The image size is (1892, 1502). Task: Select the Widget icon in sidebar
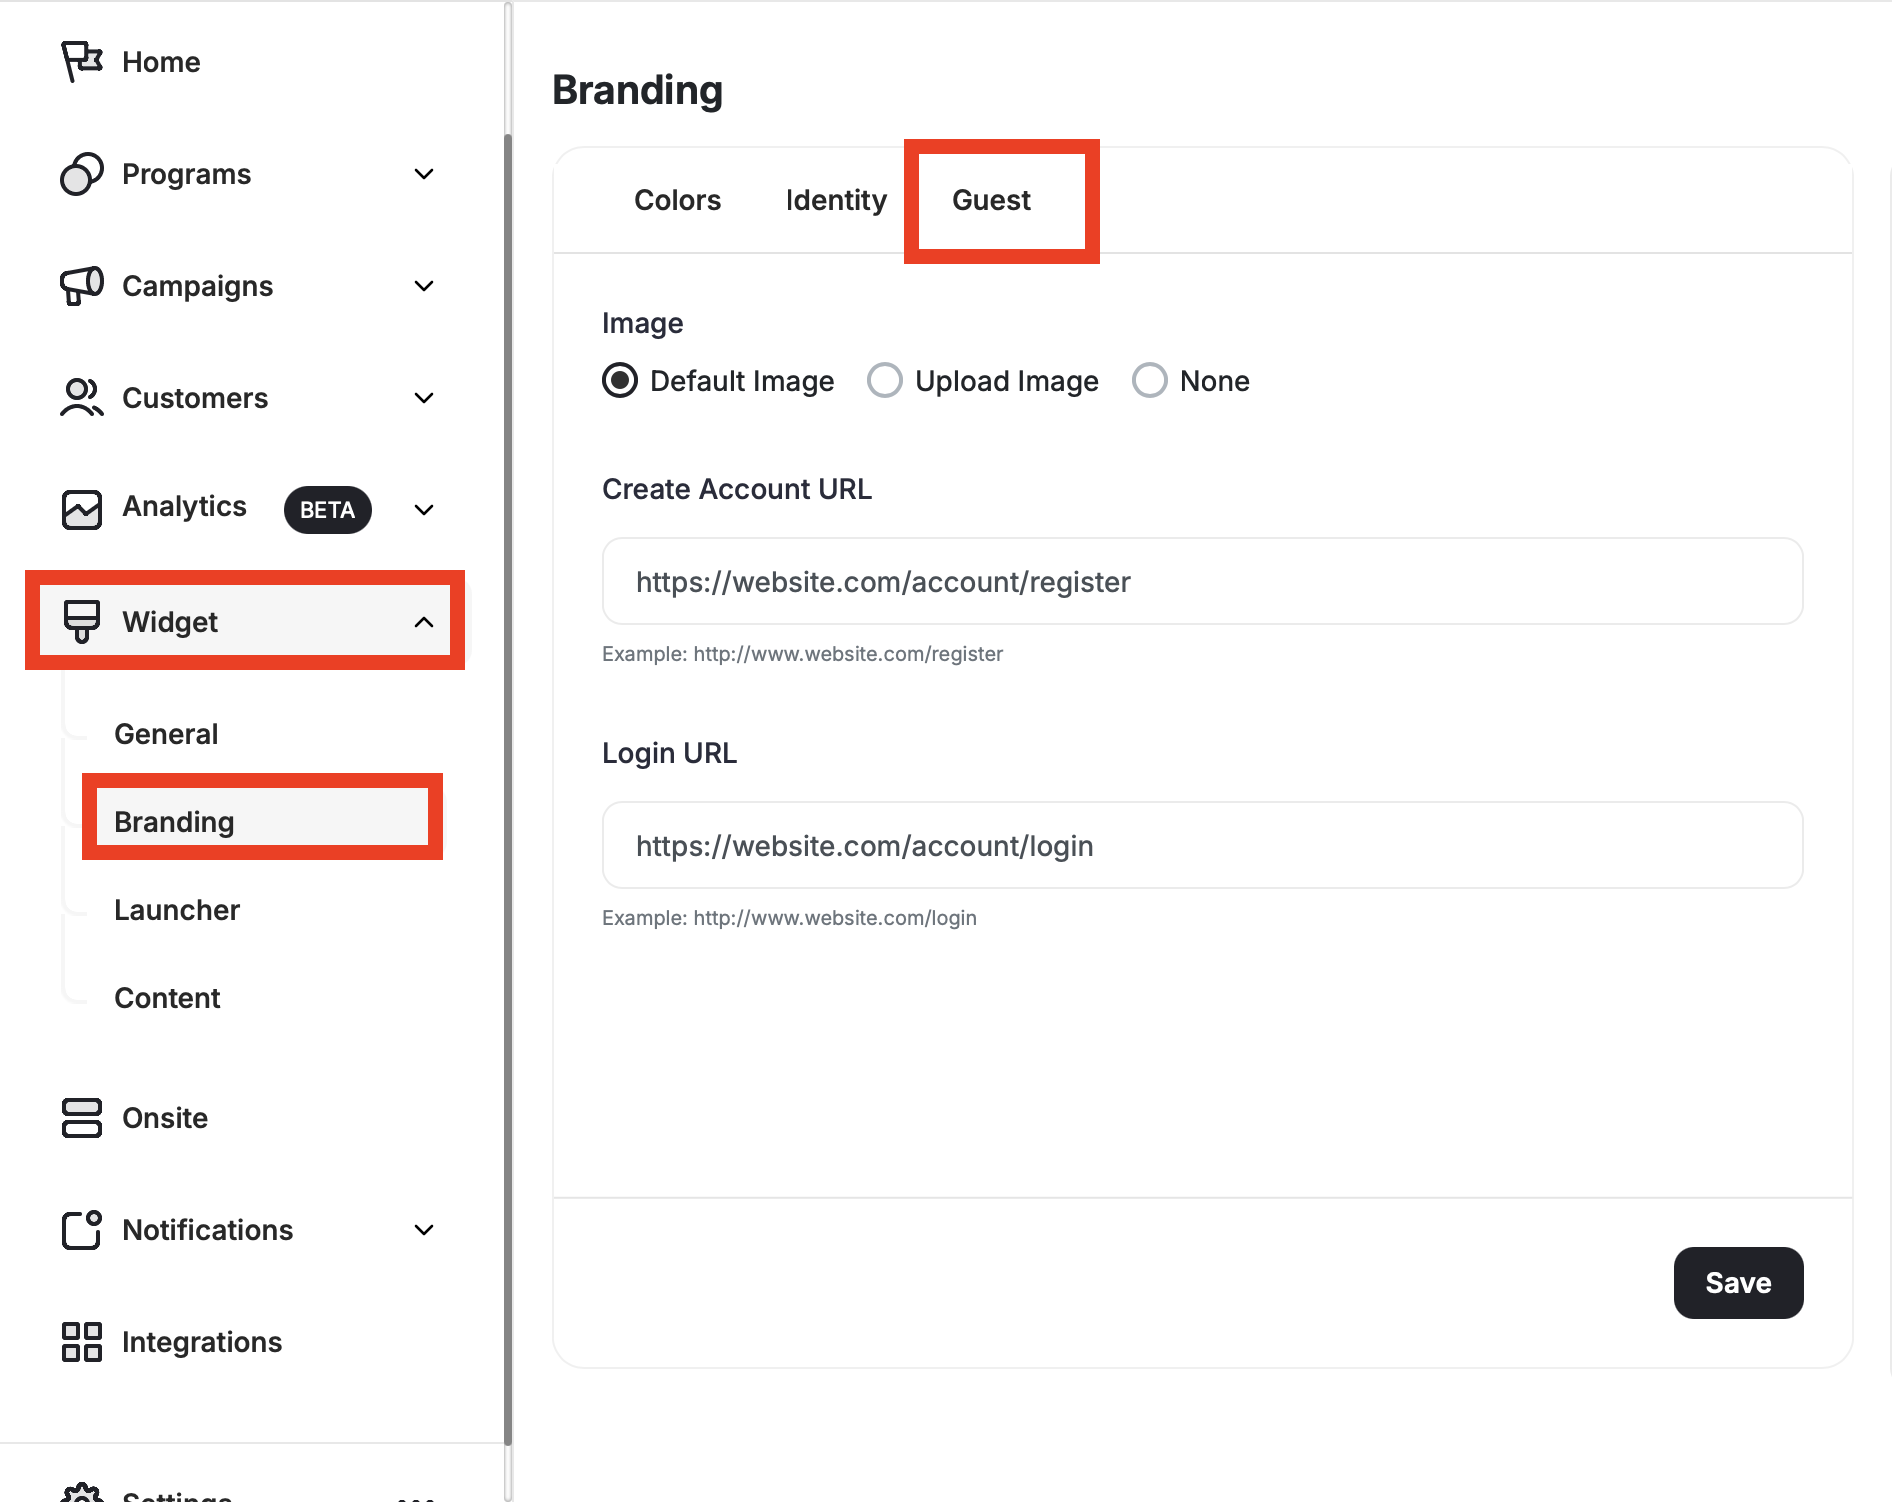tap(81, 620)
